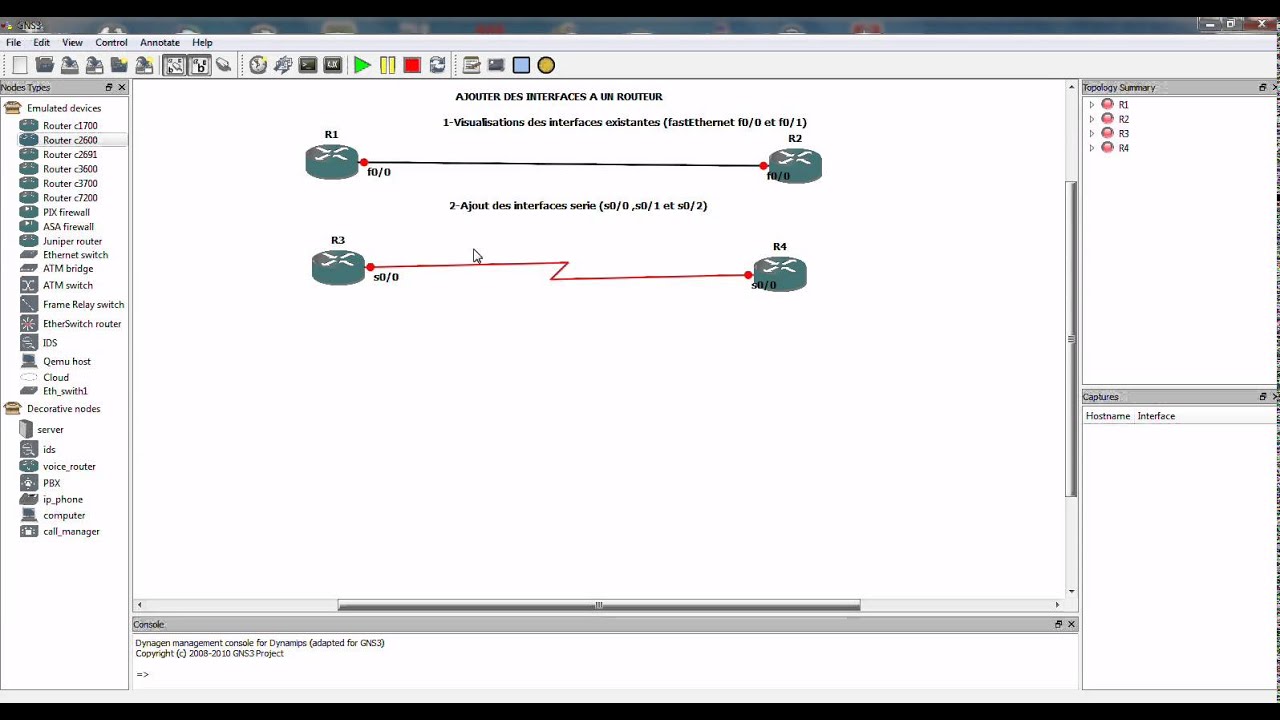Screen dimensions: 1280x720
Task: Select ip_phone decorative node
Action: click(x=63, y=500)
